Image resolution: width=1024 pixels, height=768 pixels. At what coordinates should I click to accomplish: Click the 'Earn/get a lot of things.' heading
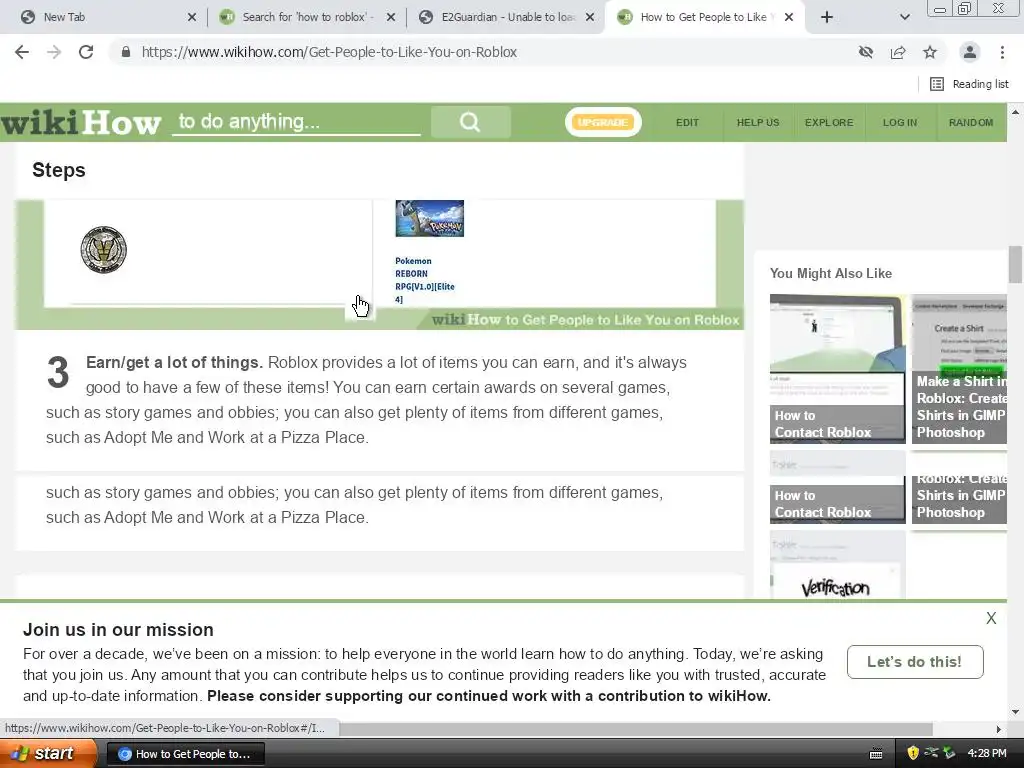pyautogui.click(x=174, y=362)
